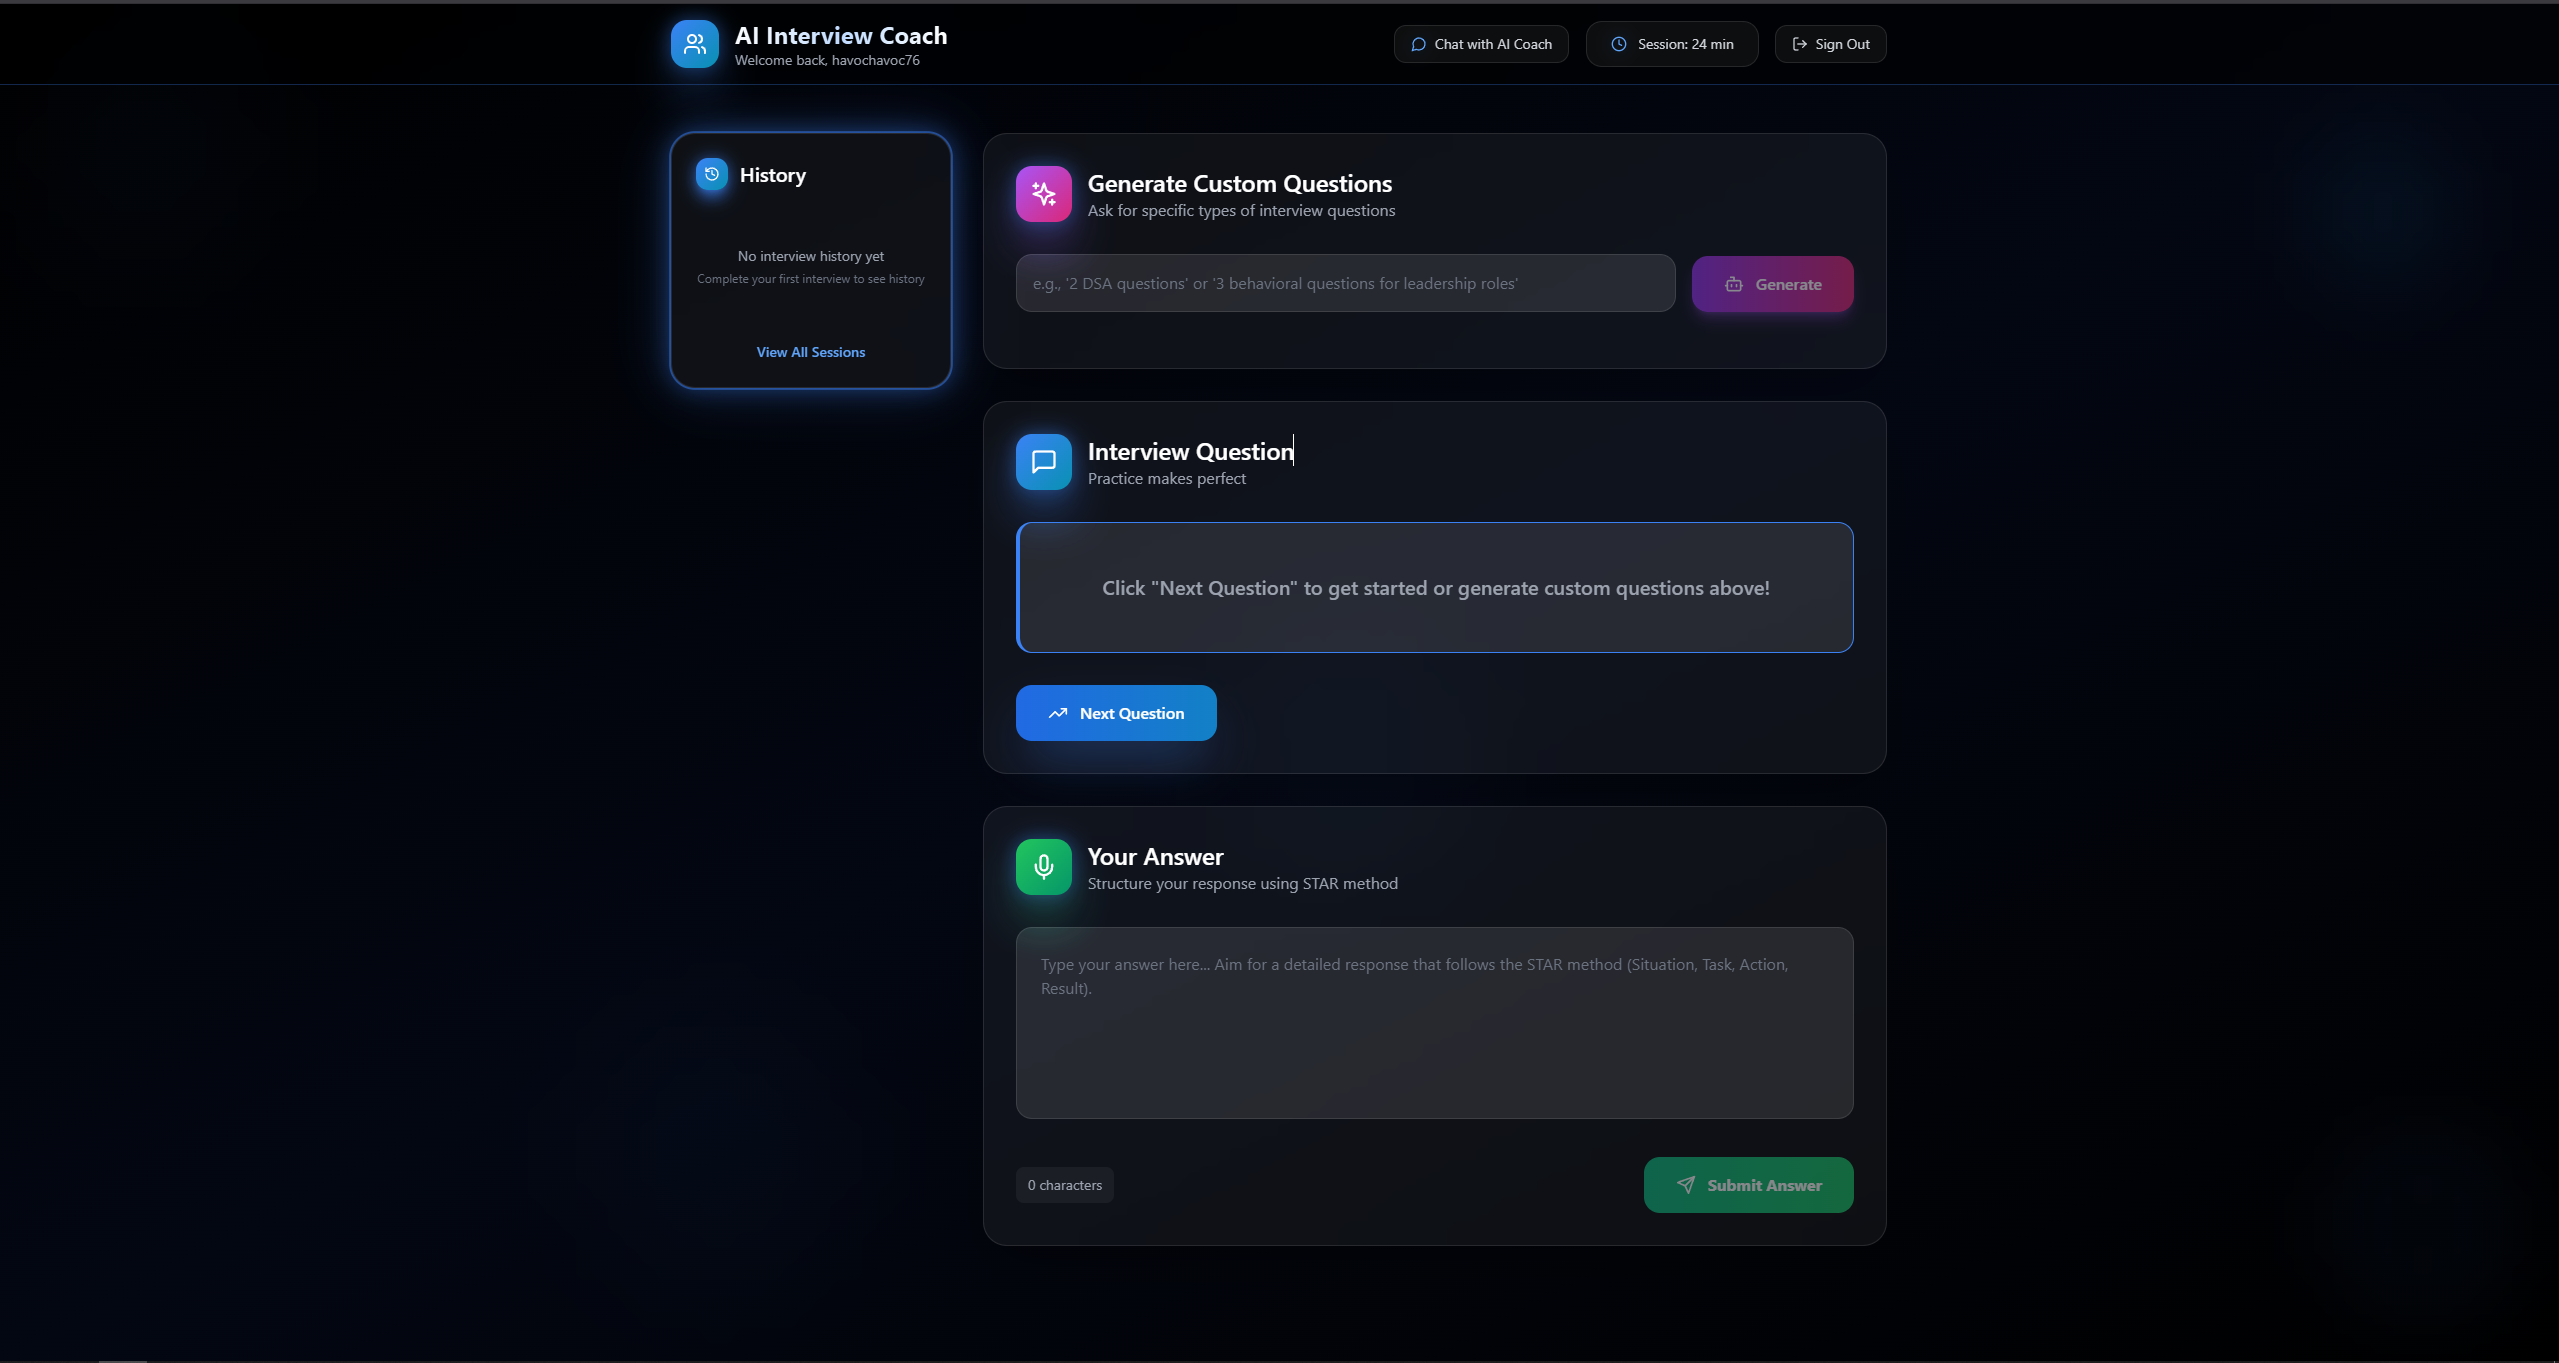Open Chat with AI Coach

point(1481,44)
